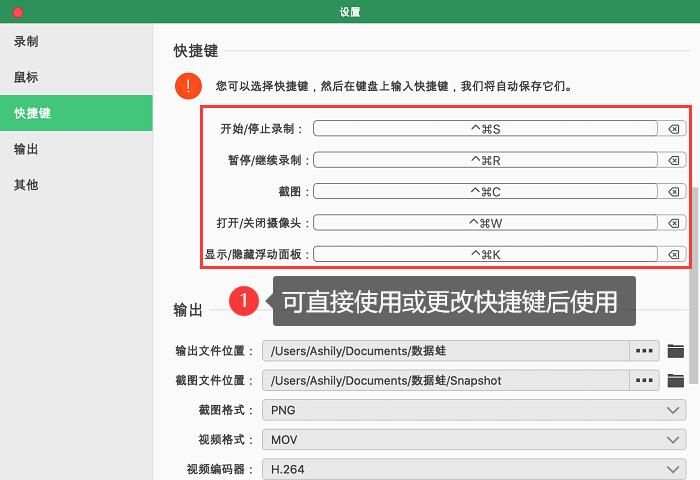Clear the 截图 shortcut field
This screenshot has height=480, width=700.
click(673, 192)
